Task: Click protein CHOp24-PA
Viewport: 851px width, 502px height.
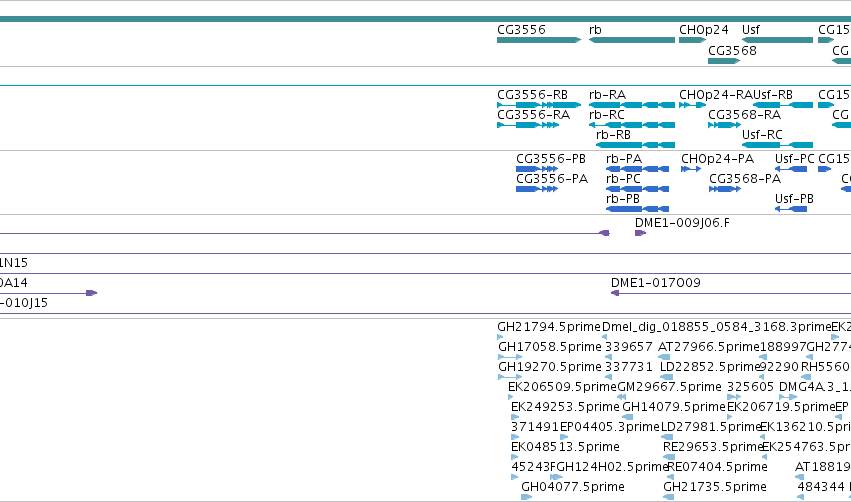Action: pos(691,169)
